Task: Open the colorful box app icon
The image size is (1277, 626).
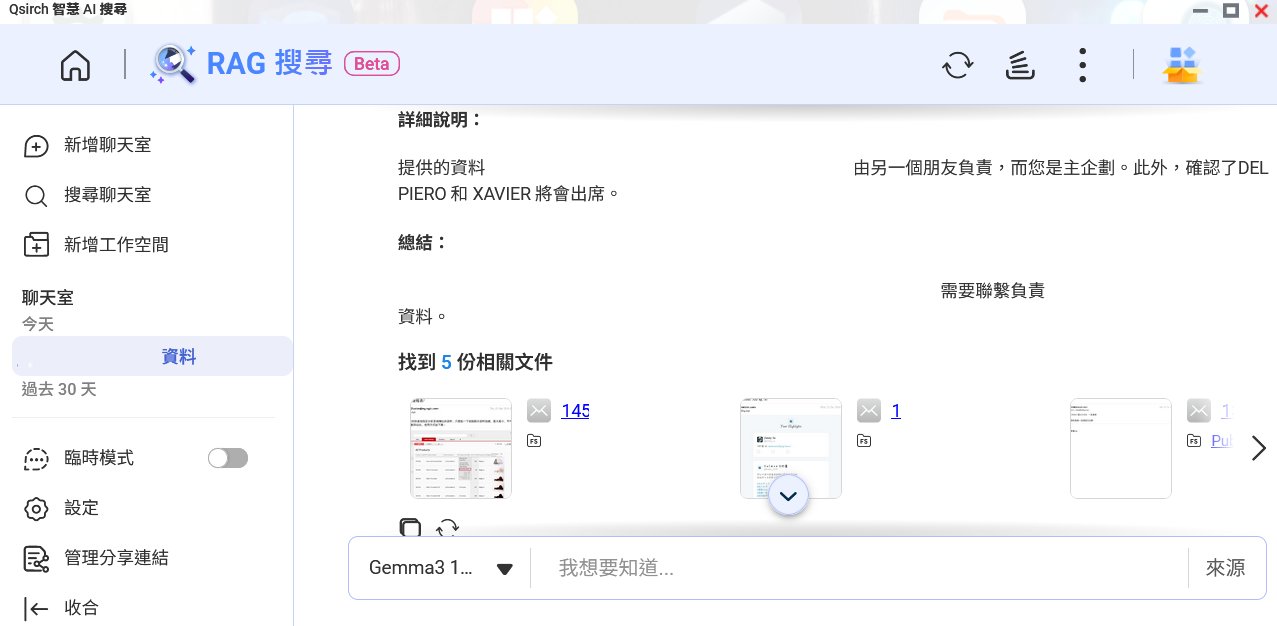Action: [1181, 65]
